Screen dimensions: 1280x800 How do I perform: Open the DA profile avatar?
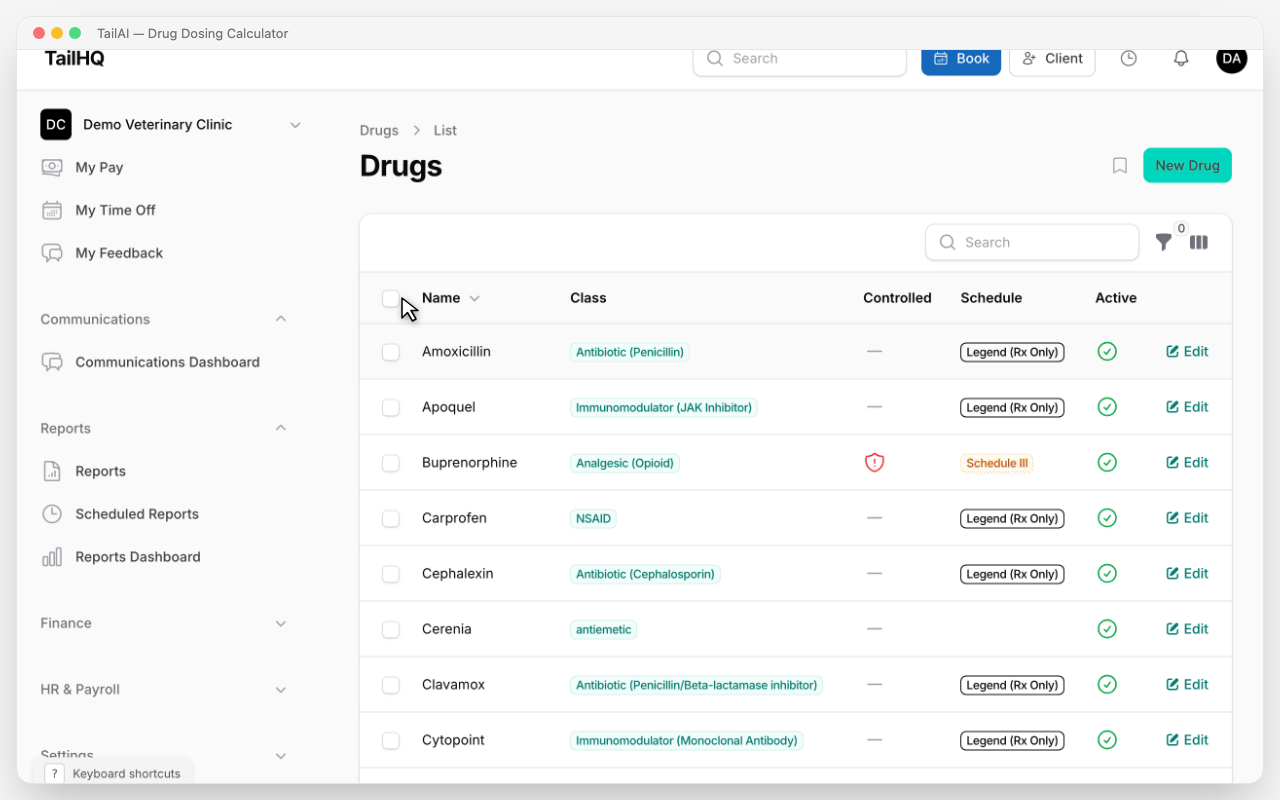(1231, 59)
